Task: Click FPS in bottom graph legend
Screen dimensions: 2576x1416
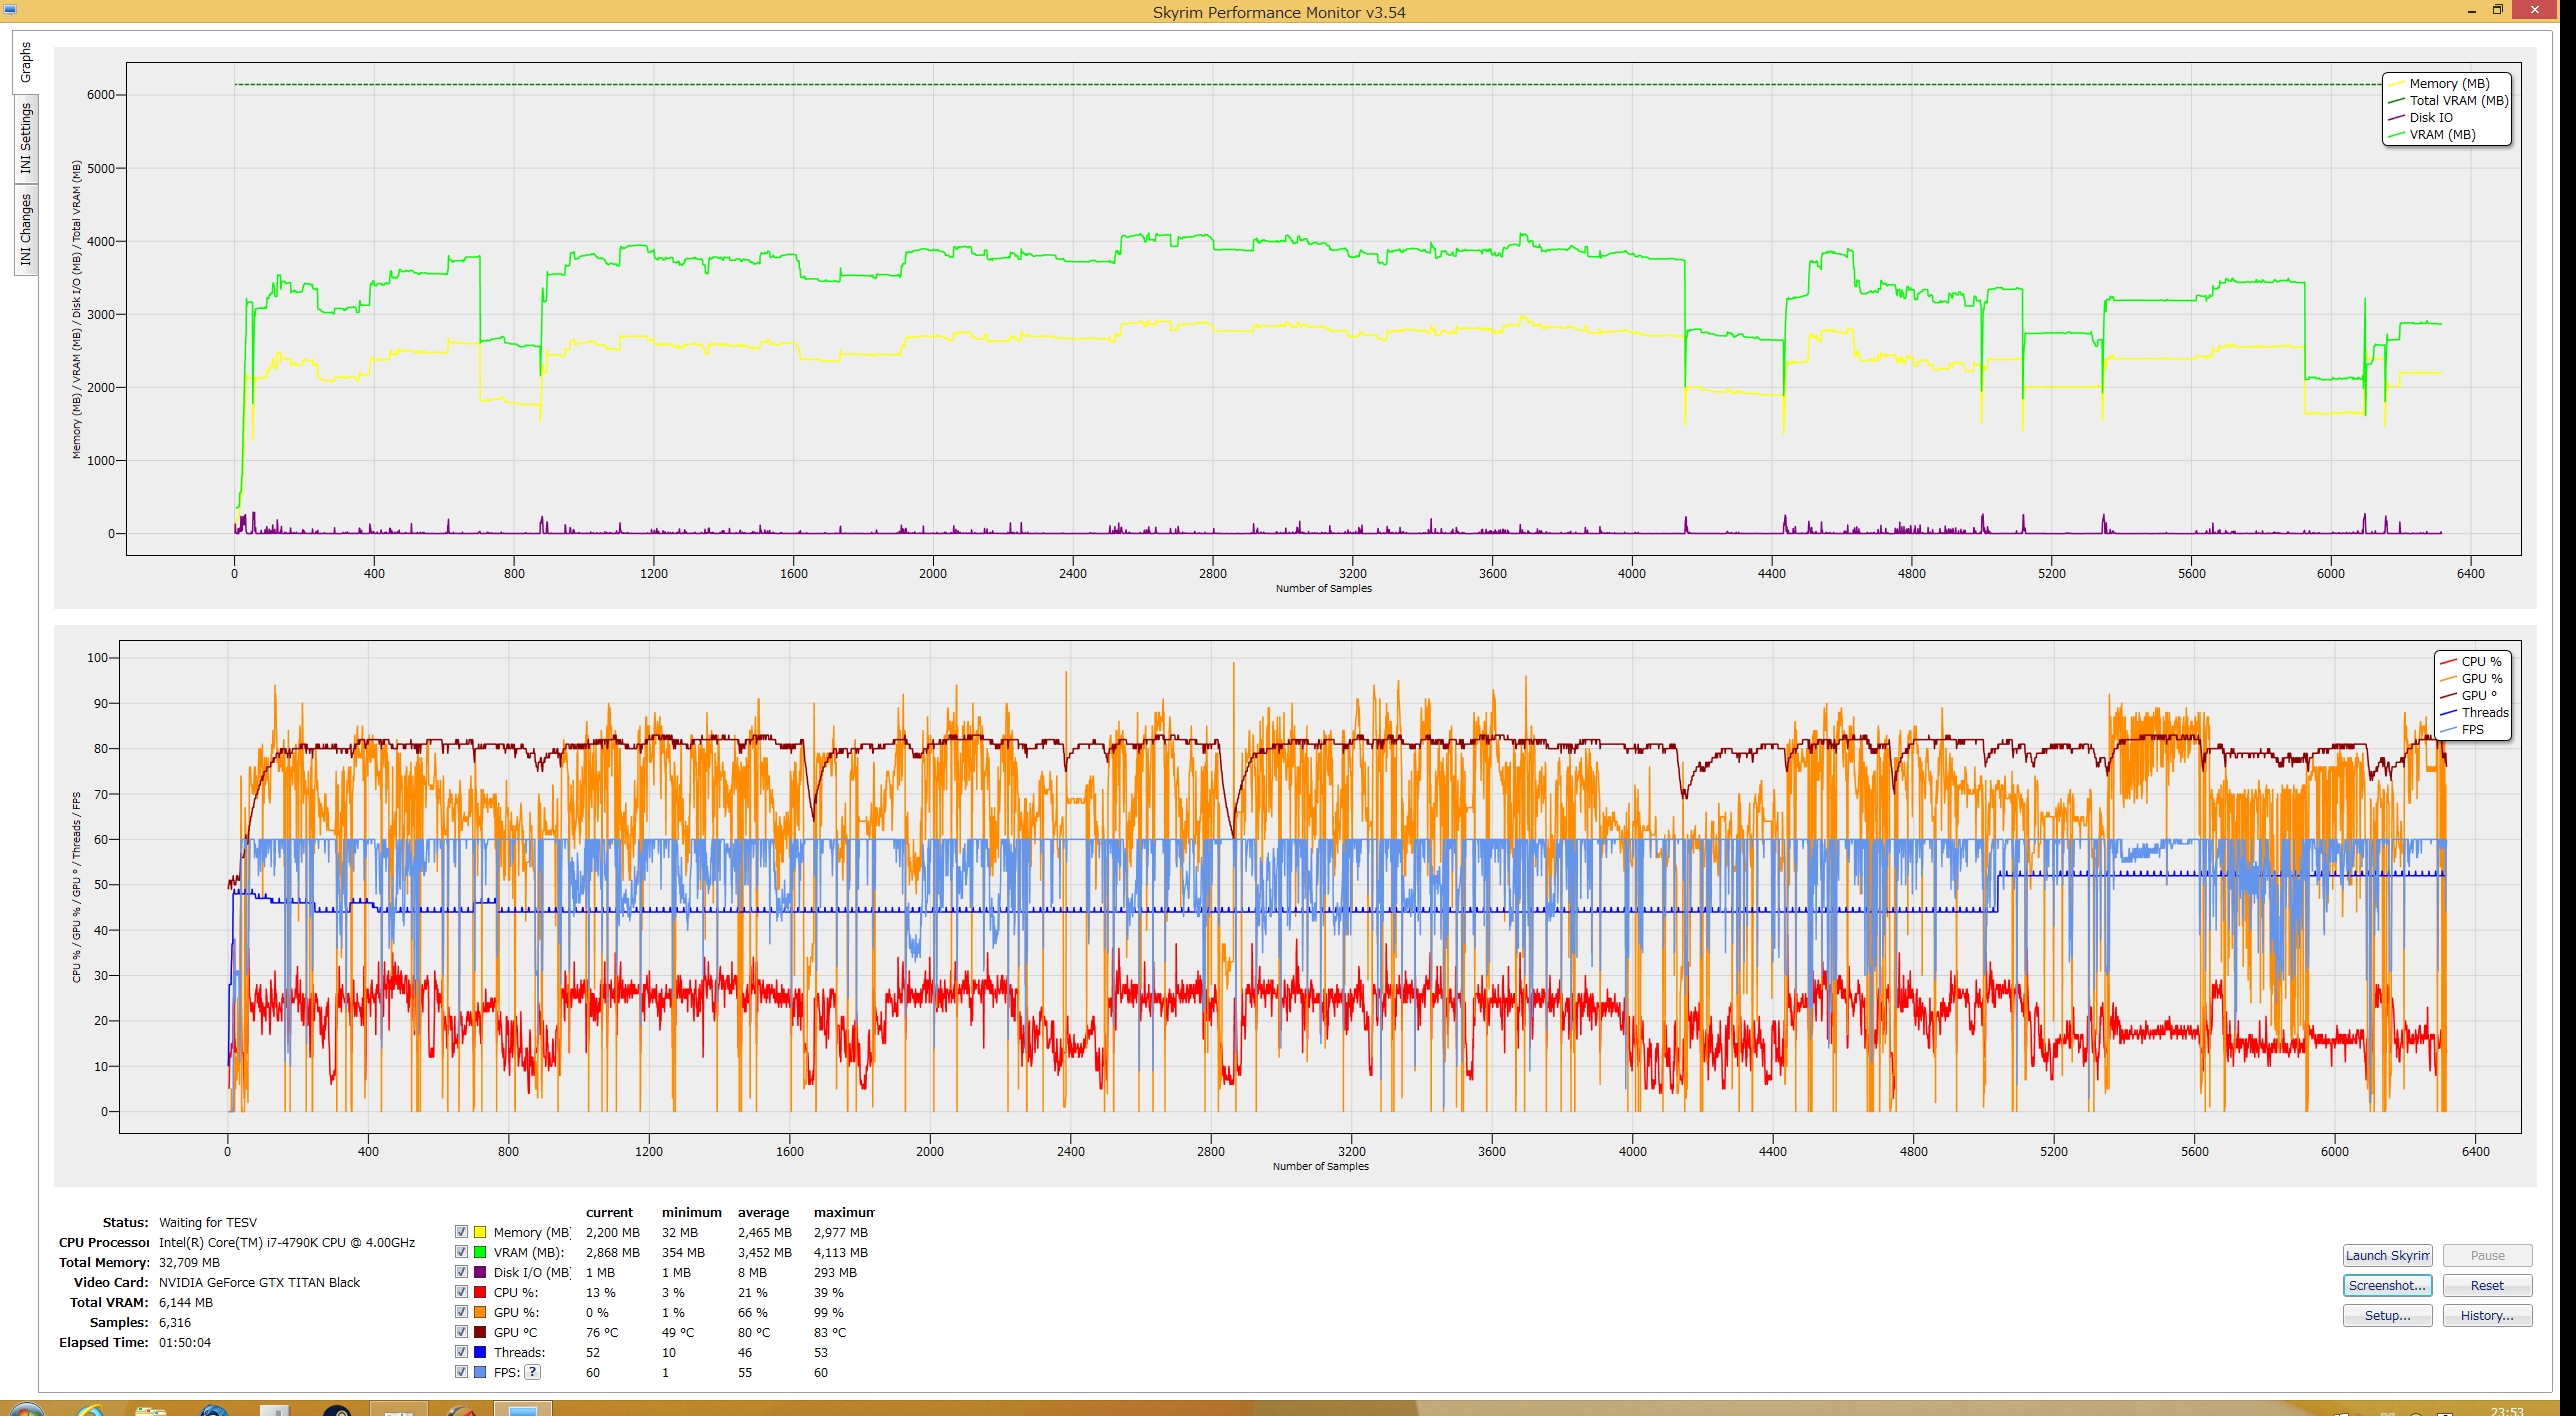Action: click(2472, 730)
